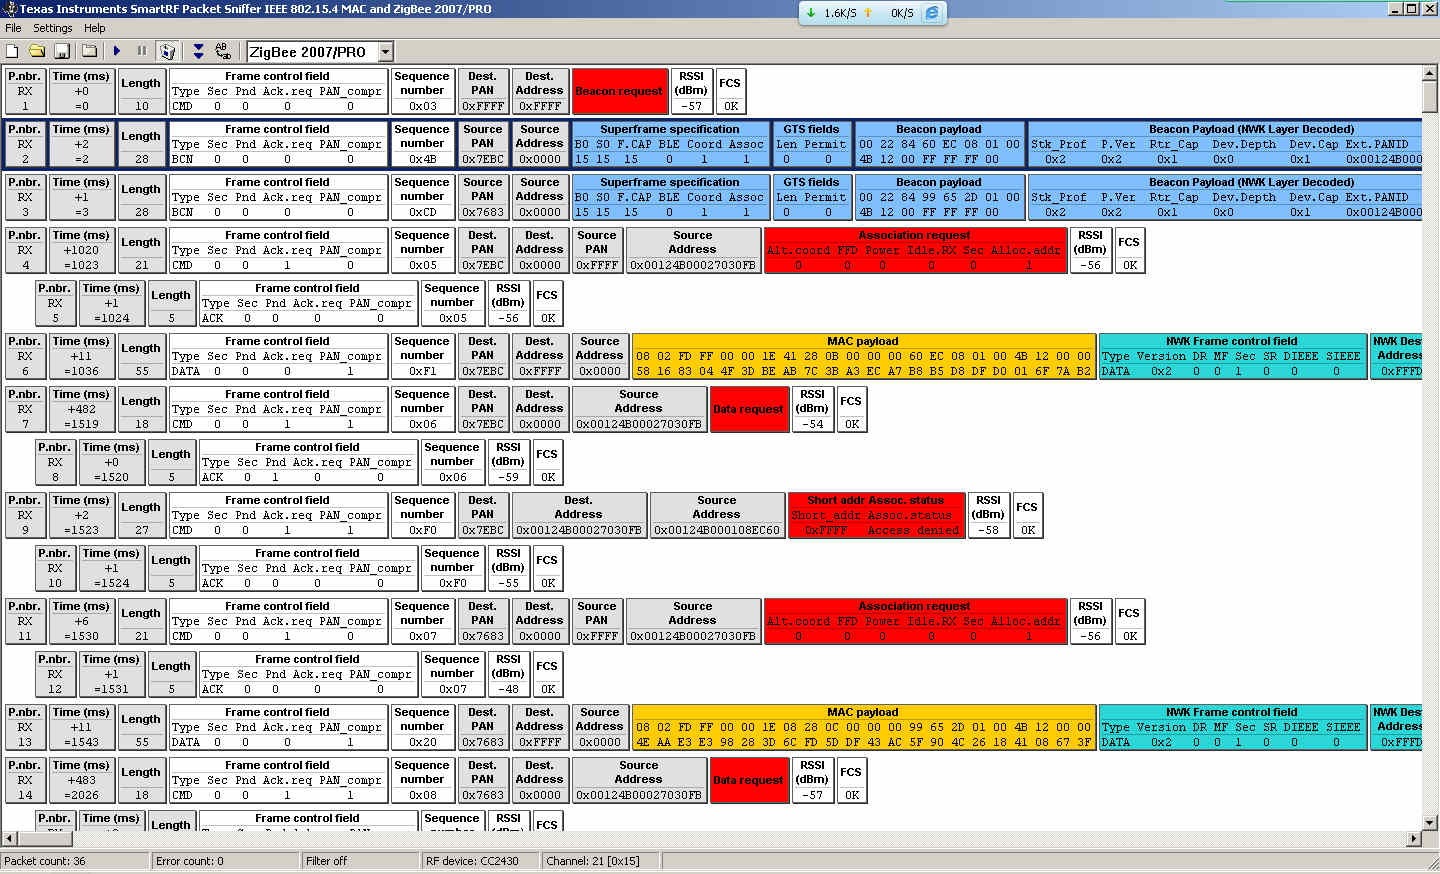Click the "Association request" block in packet 4
The width and height of the screenshot is (1440, 874).
[x=914, y=250]
